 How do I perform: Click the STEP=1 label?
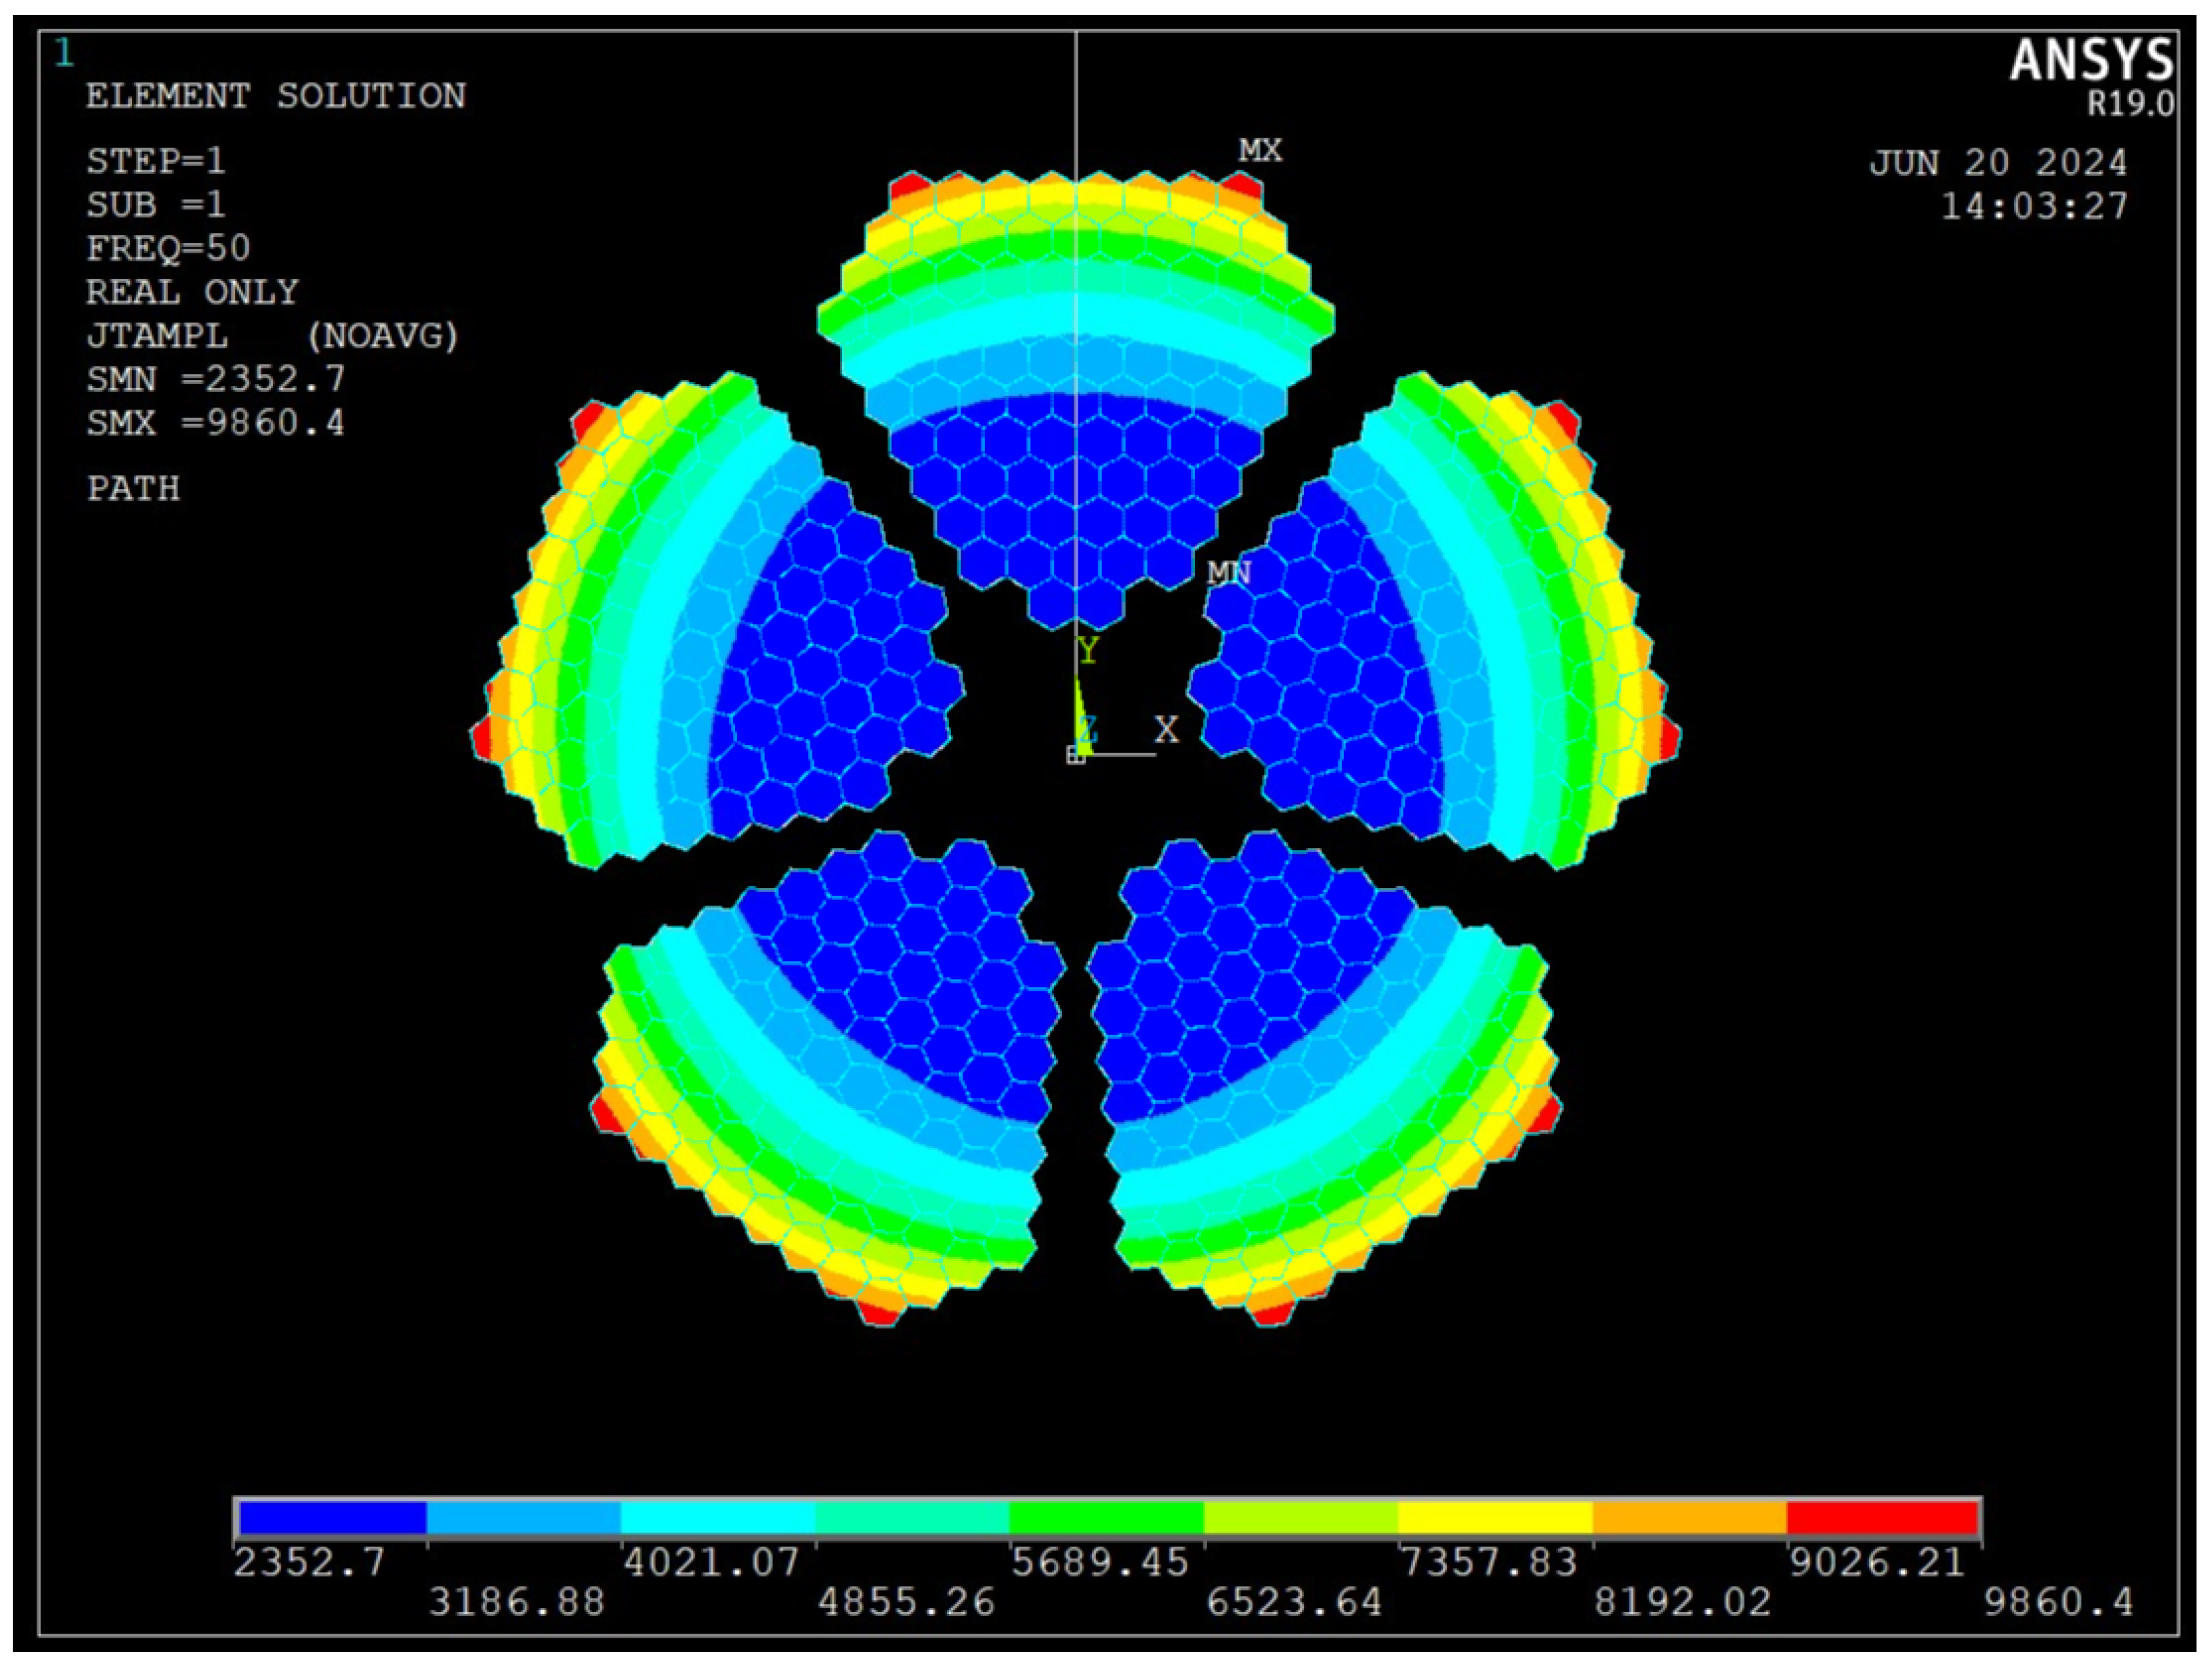(x=156, y=161)
